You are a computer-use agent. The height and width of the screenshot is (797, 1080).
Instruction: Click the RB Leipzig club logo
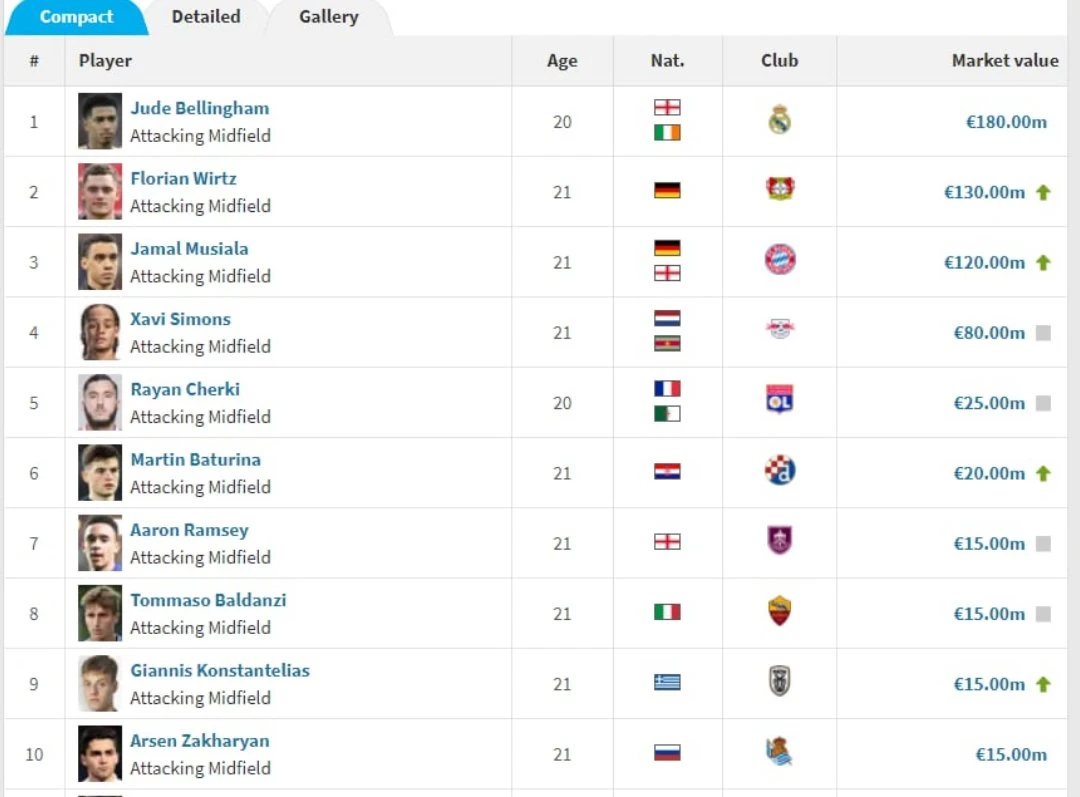pyautogui.click(x=779, y=330)
